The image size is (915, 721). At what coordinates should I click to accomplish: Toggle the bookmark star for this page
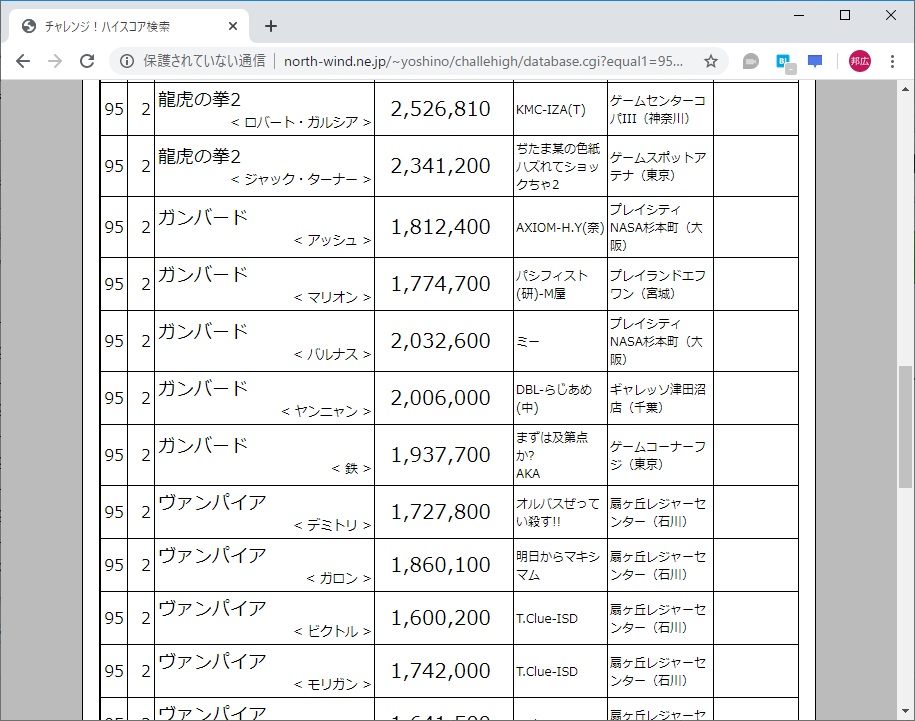click(x=710, y=60)
